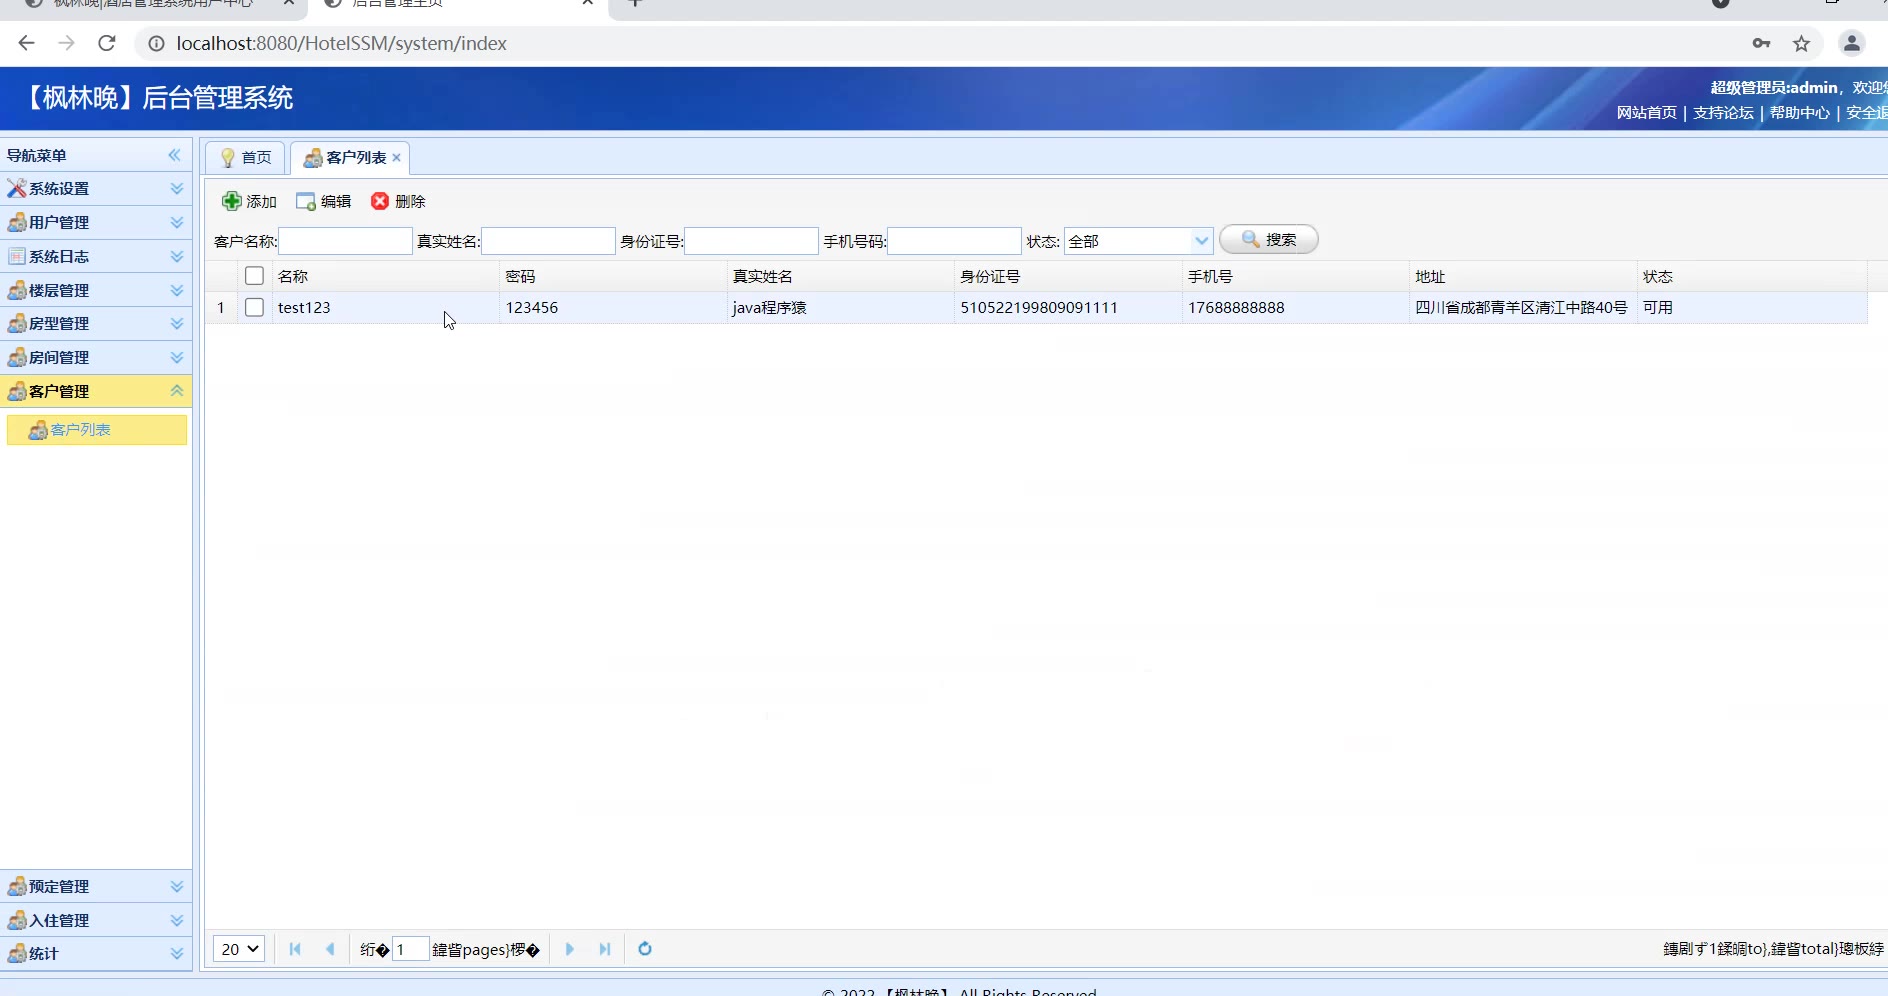Image resolution: width=1888 pixels, height=996 pixels.
Task: Click the 搜索 search button
Action: tap(1268, 240)
